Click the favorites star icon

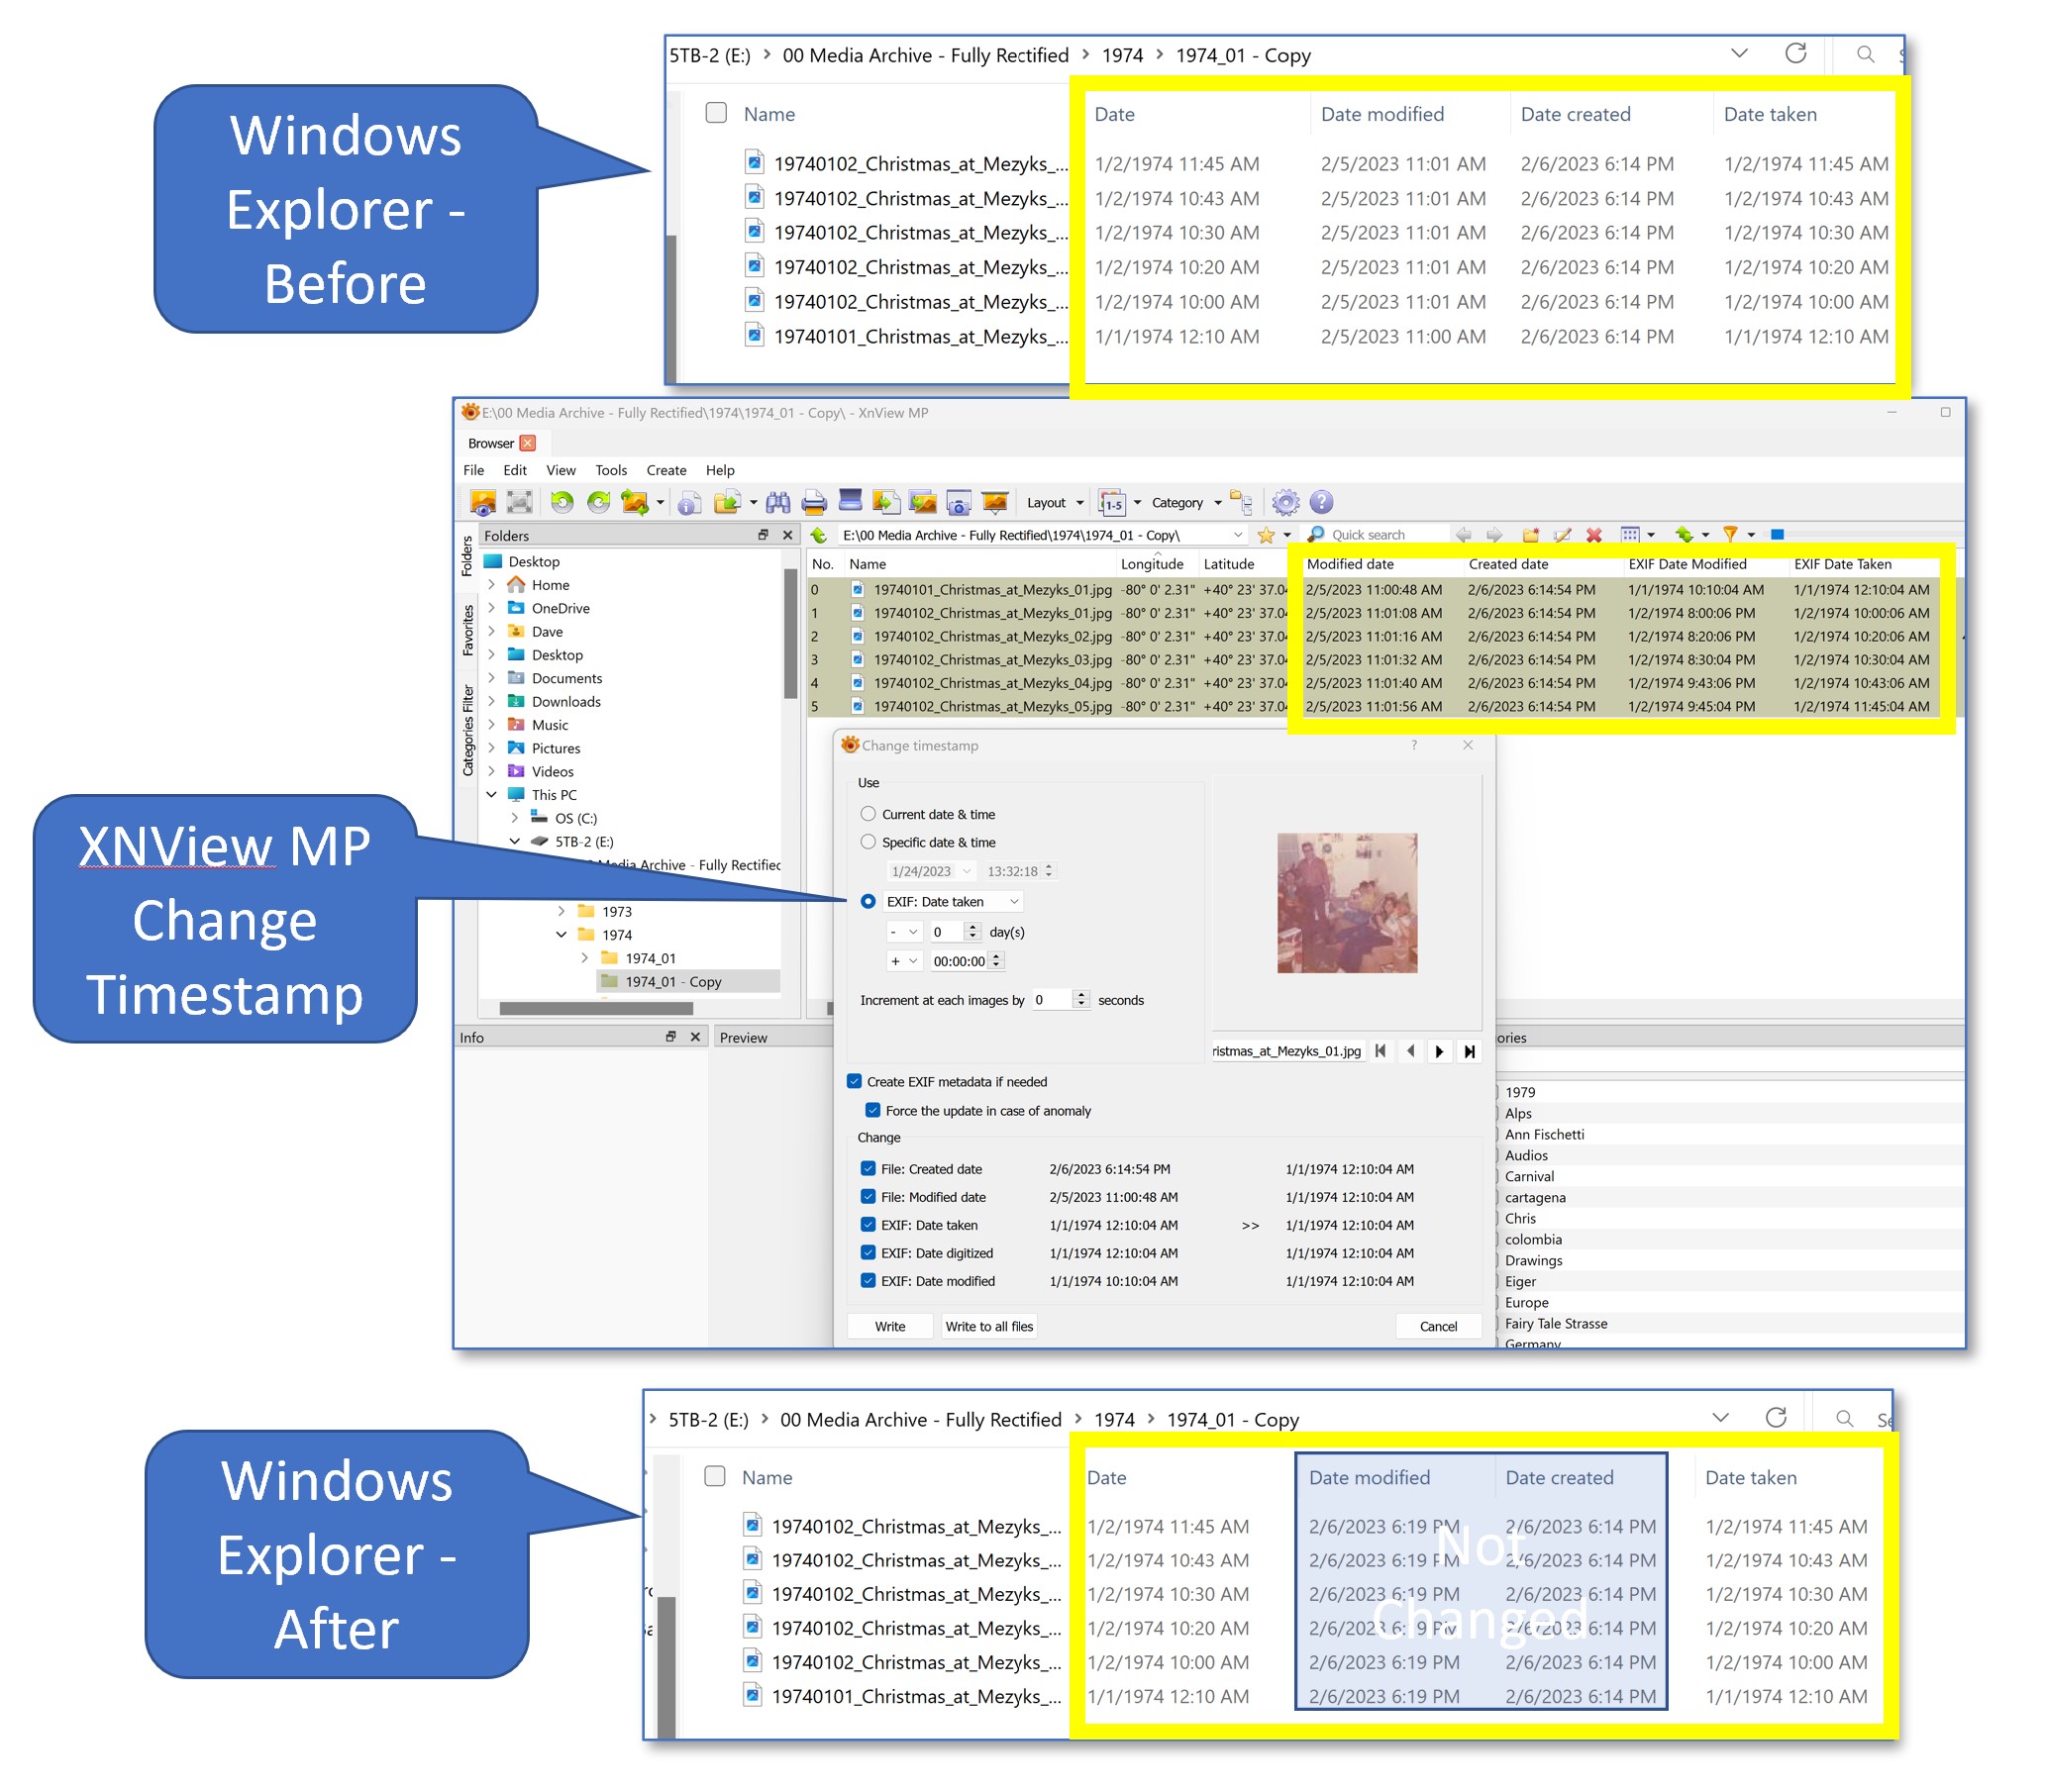click(x=1266, y=535)
